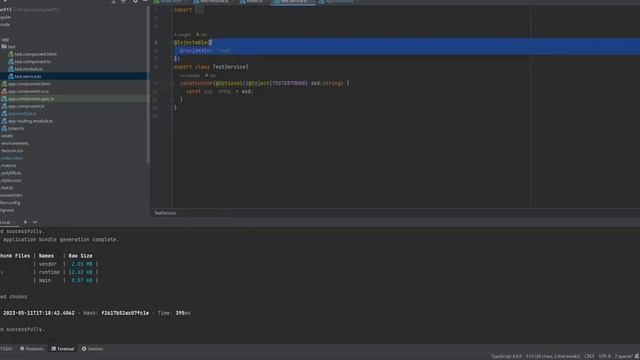Screen dimensions: 640x360
Task: Click the app.component.scss file icon
Action: tap(4, 91)
